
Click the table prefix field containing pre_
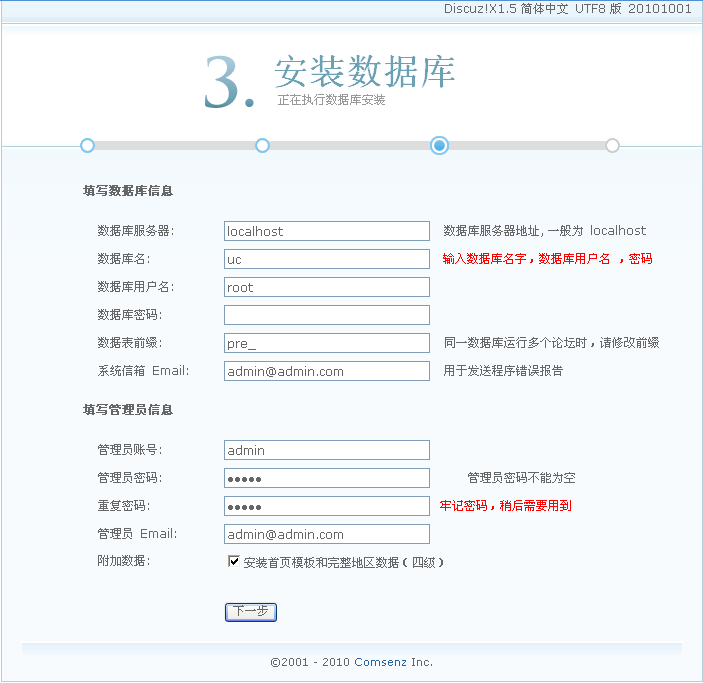click(326, 343)
